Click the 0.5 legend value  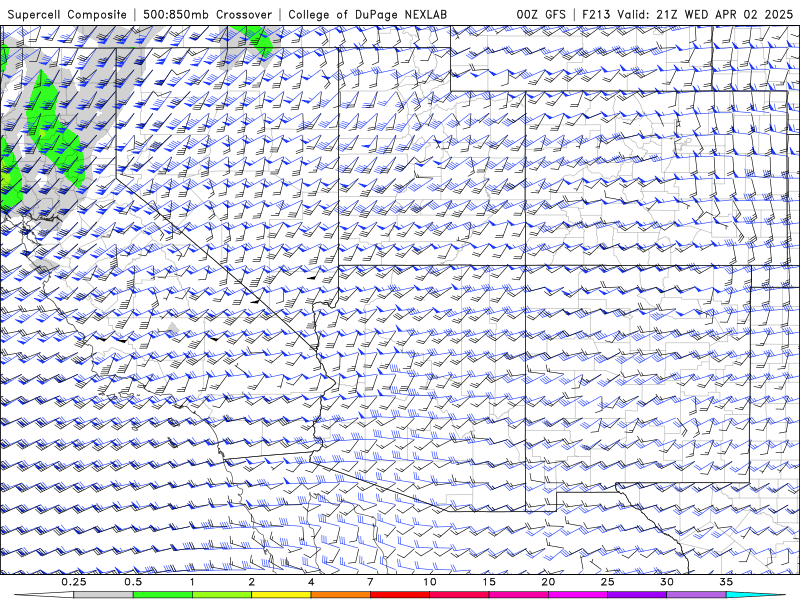(x=133, y=582)
